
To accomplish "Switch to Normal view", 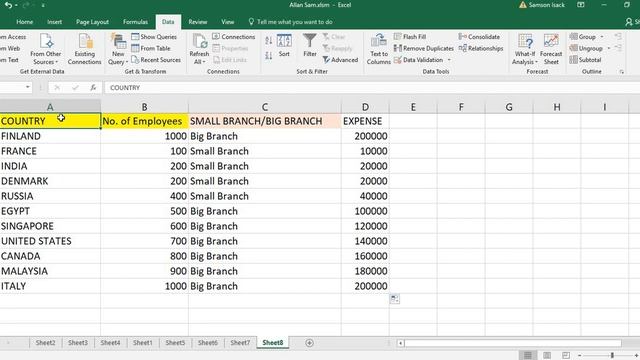I will (x=528, y=355).
